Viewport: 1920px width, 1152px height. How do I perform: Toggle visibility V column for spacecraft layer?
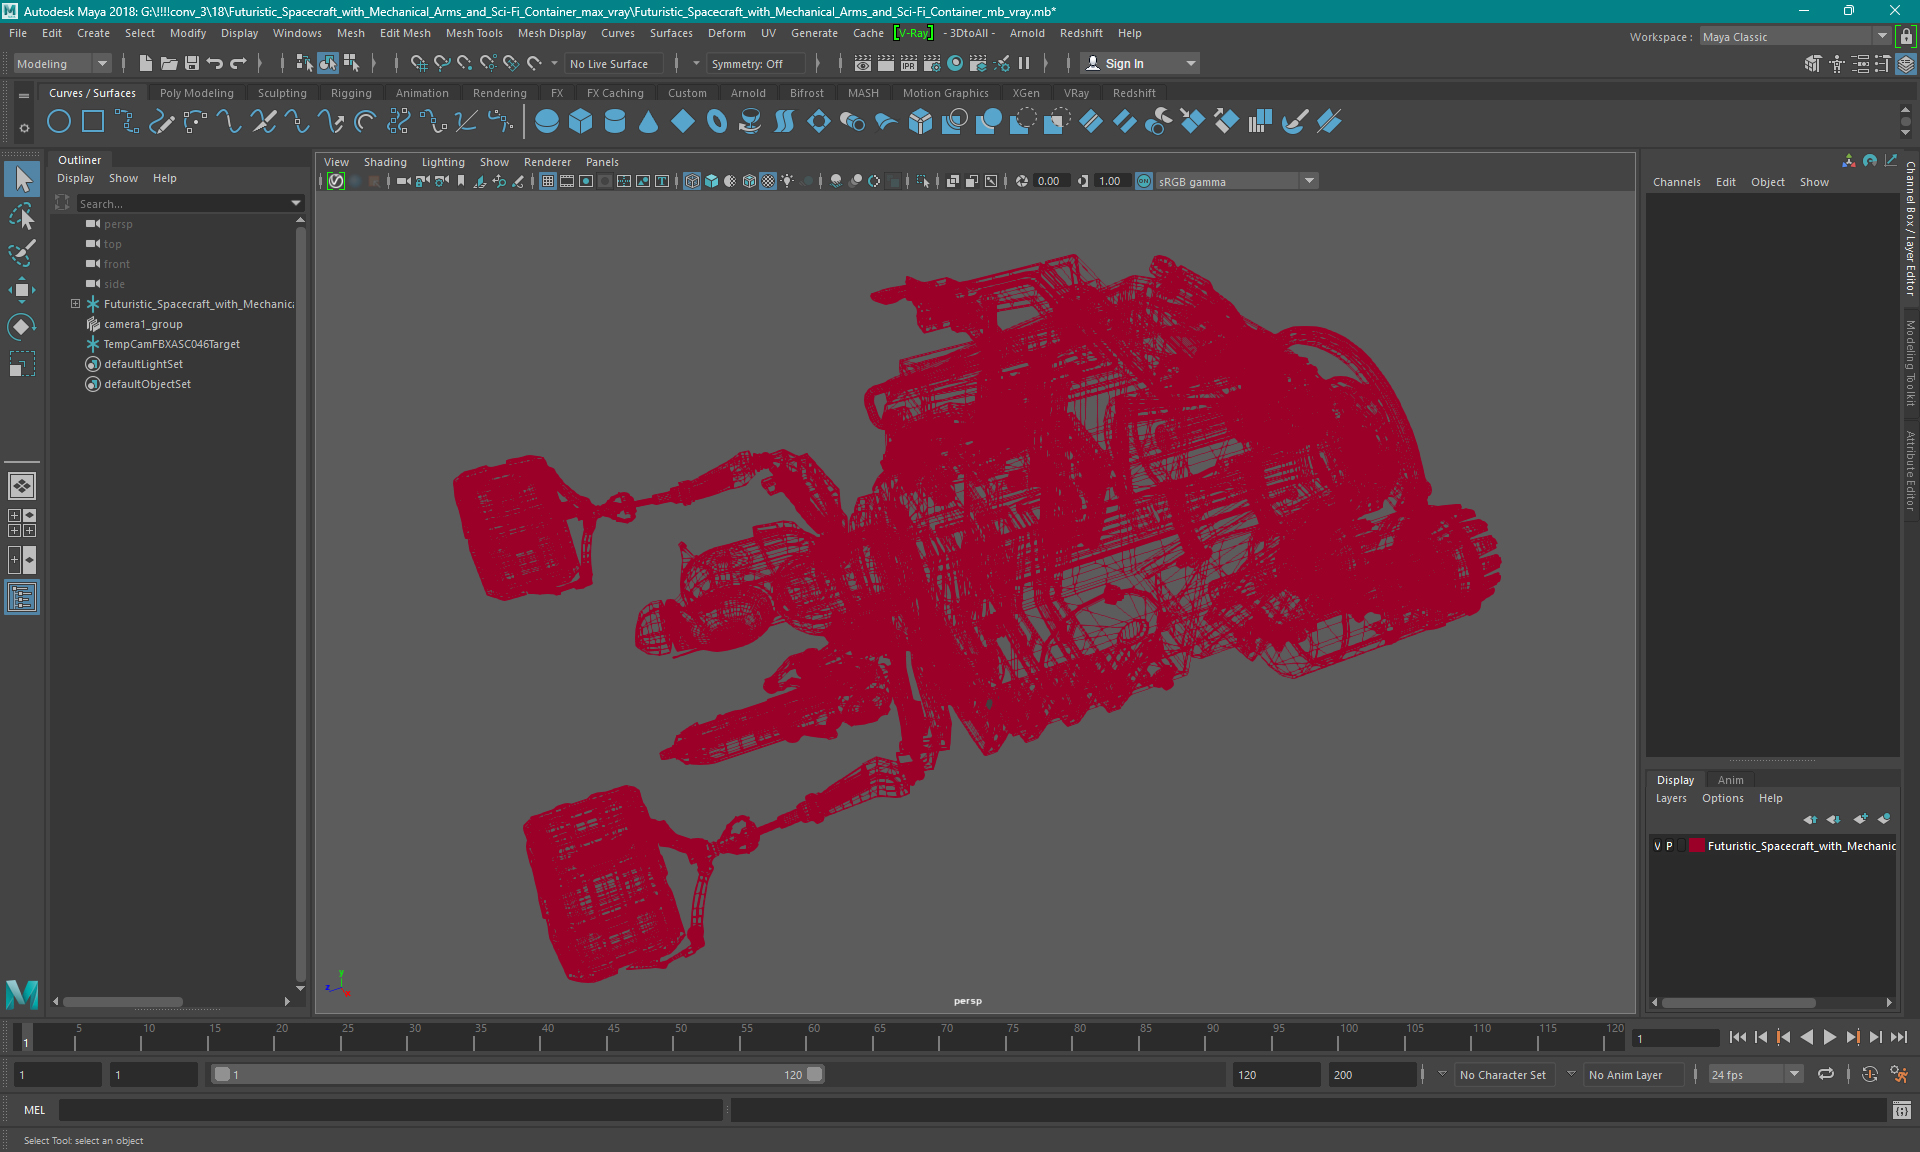[x=1657, y=845]
